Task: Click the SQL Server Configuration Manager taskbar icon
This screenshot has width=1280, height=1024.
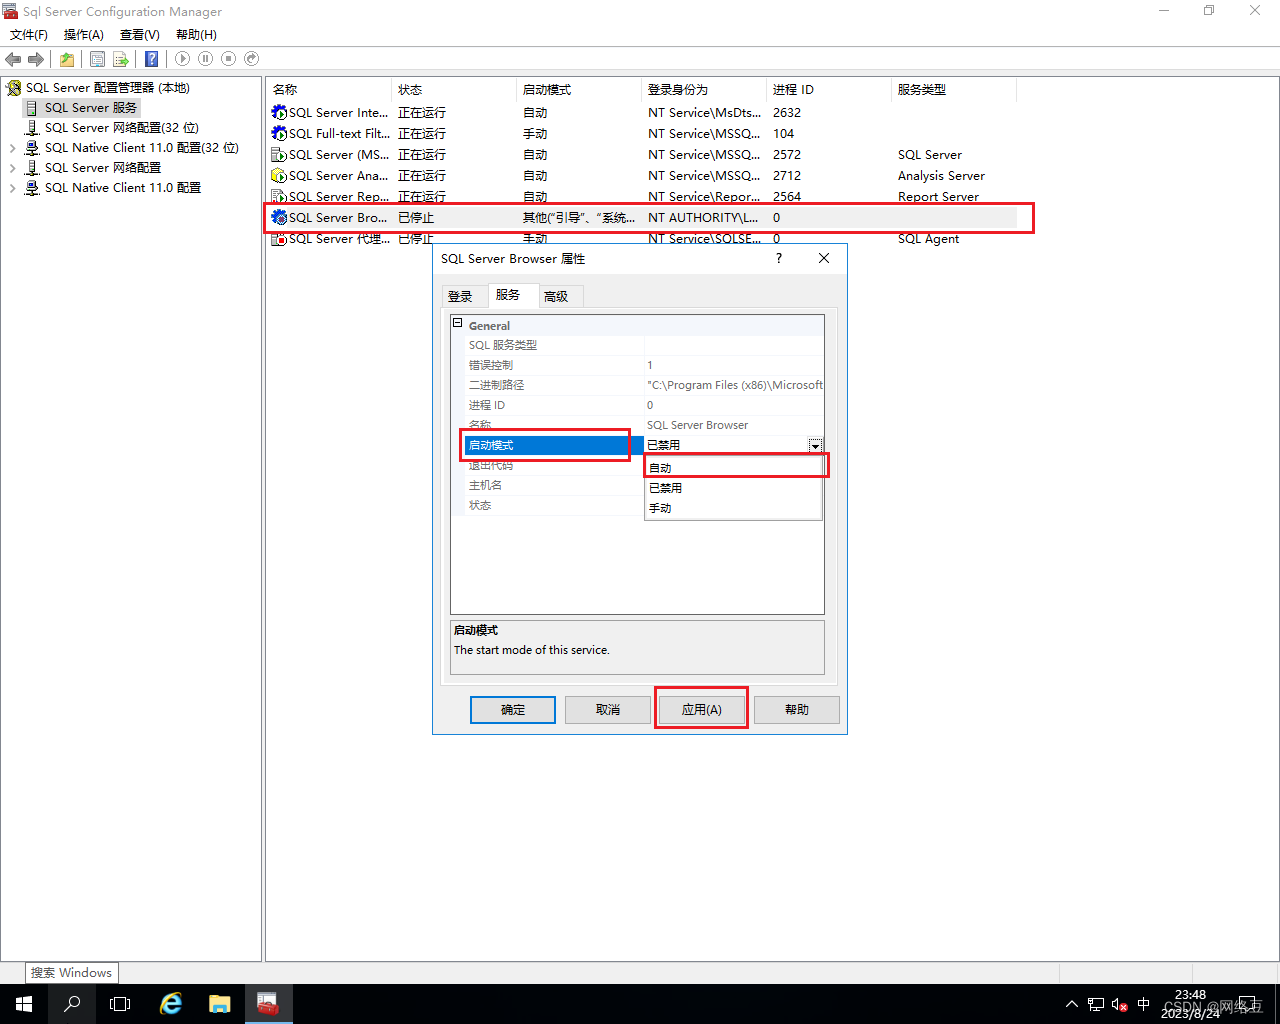Action: pyautogui.click(x=268, y=1004)
